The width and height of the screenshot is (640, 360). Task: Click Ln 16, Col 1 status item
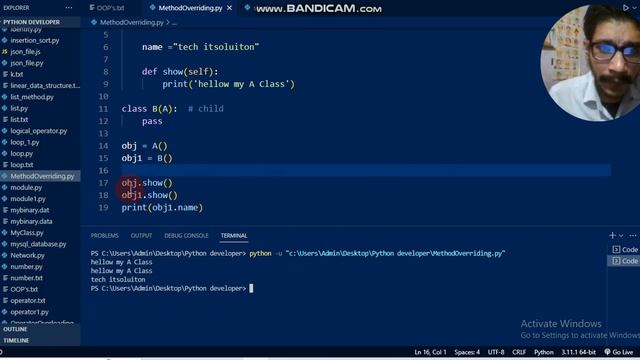pos(430,352)
